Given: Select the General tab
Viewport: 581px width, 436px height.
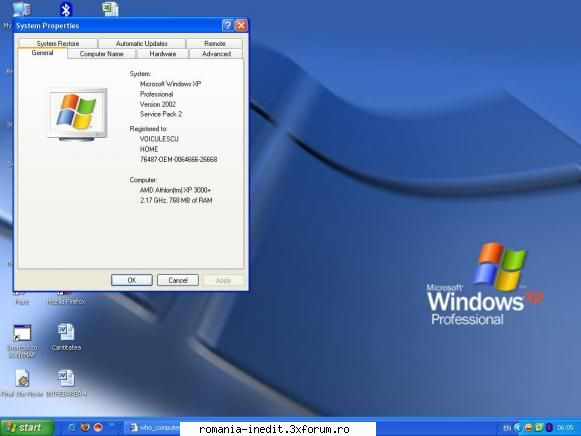Looking at the screenshot, I should click(x=42, y=53).
